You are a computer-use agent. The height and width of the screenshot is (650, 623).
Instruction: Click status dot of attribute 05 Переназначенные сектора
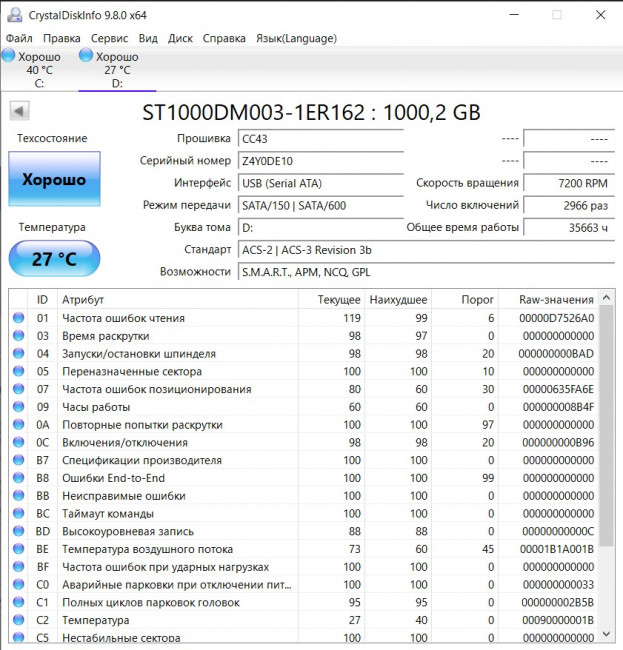18,371
